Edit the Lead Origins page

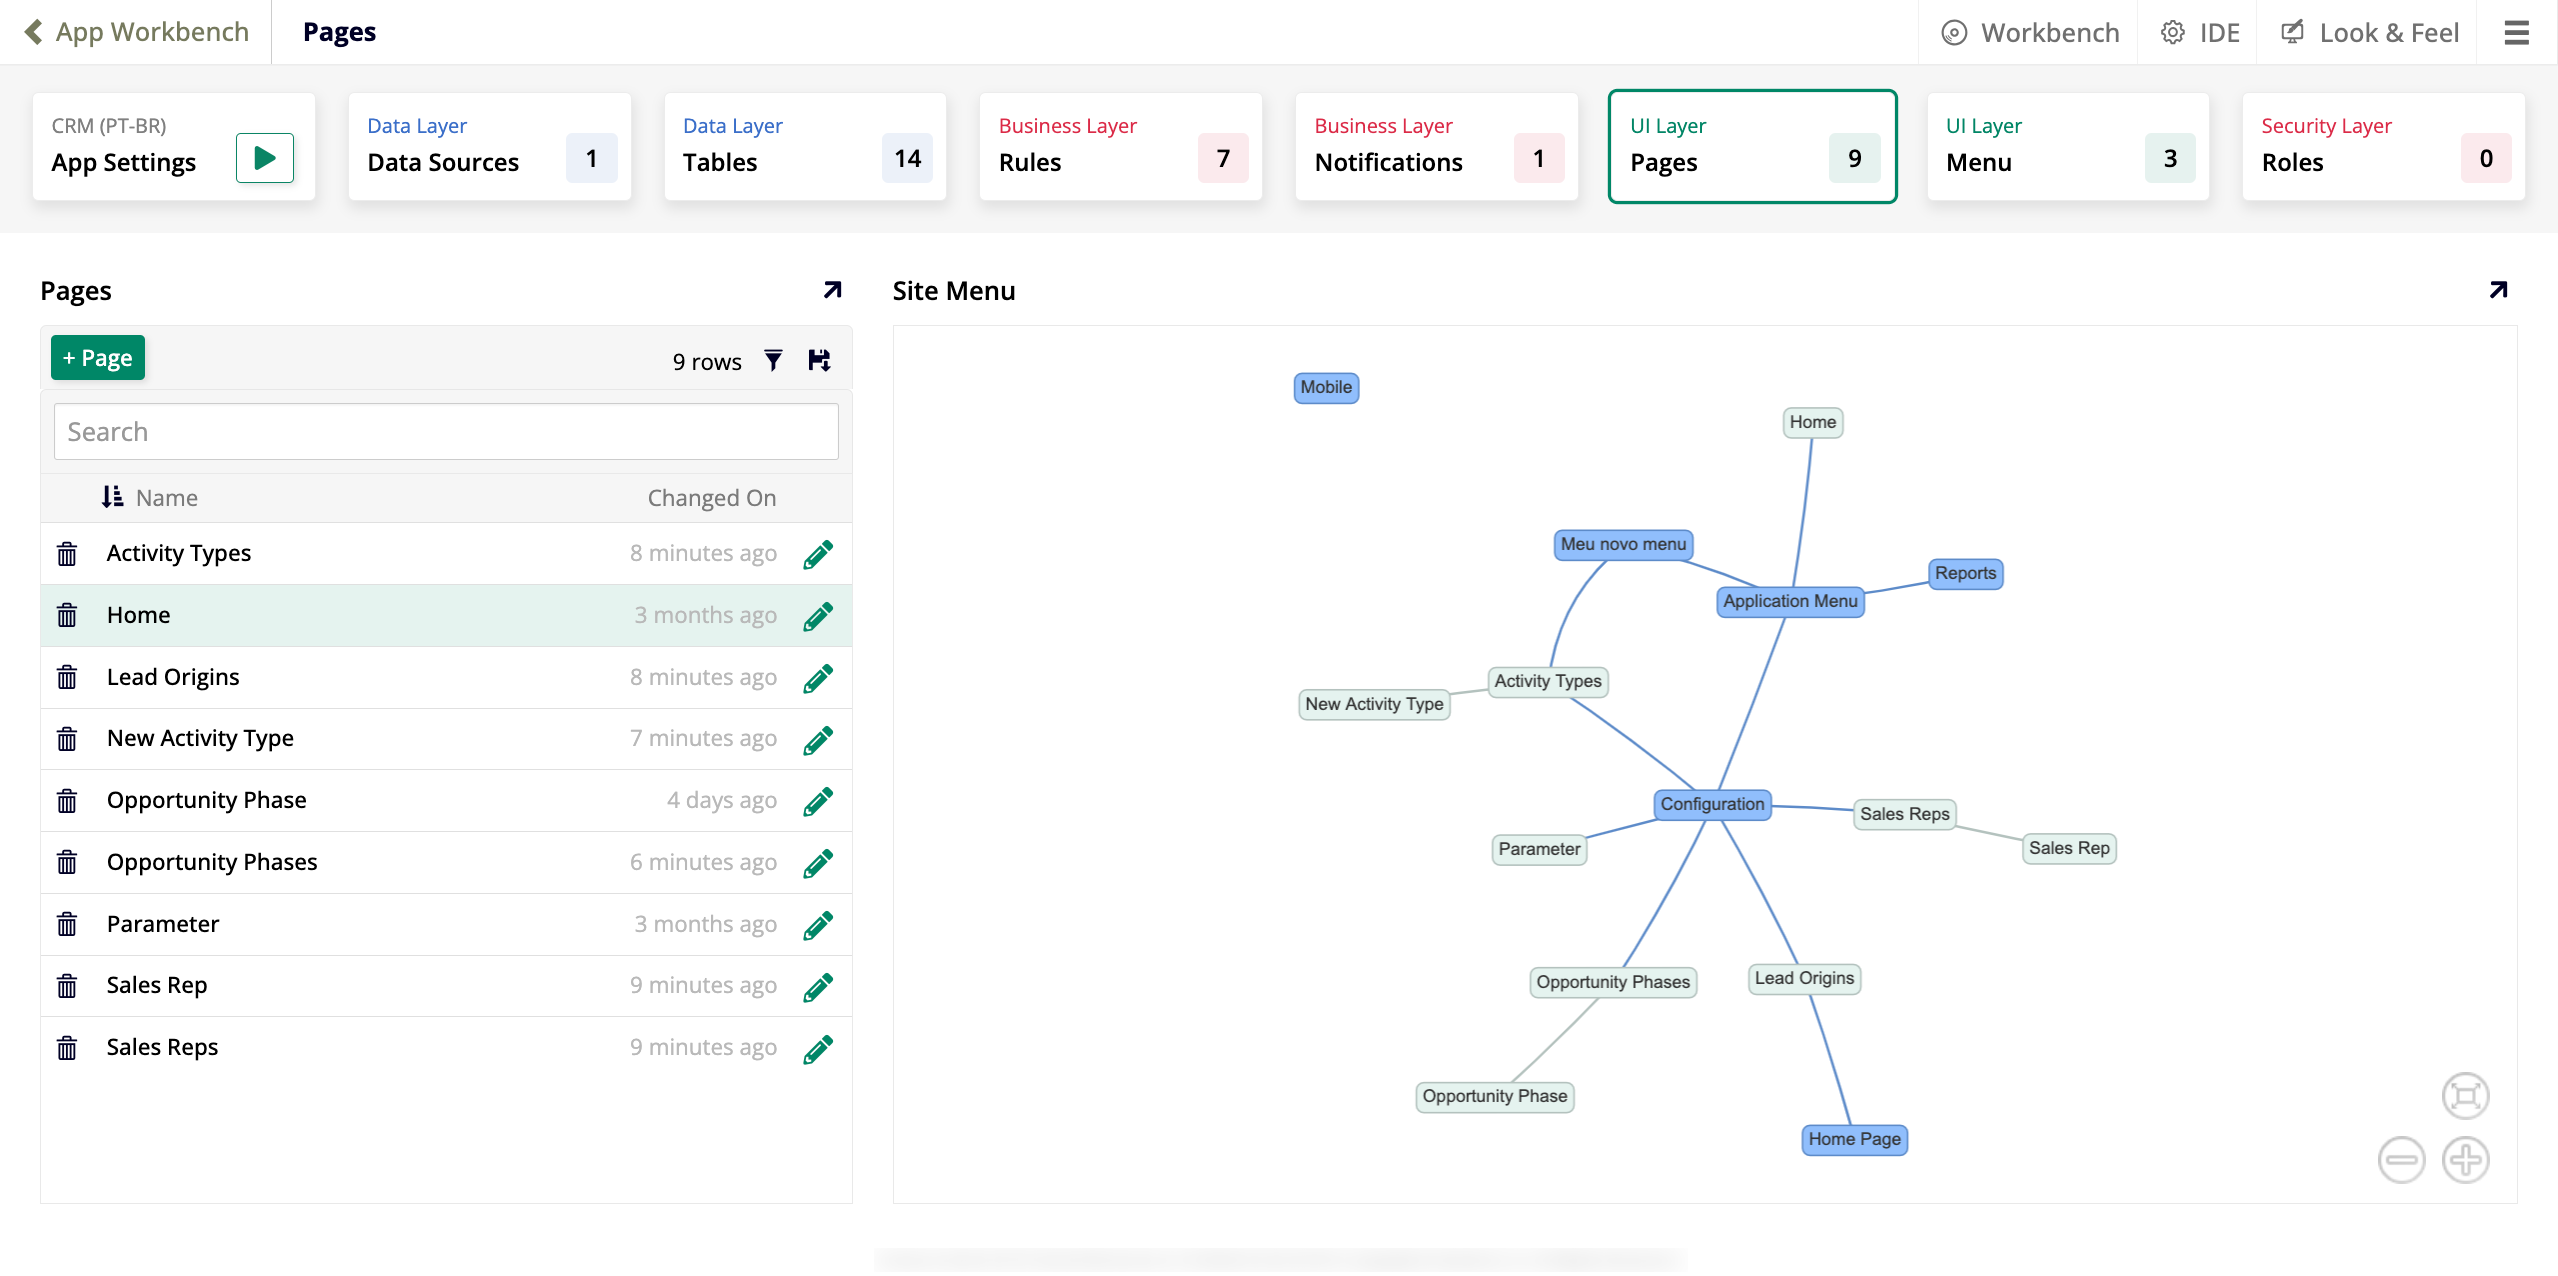(817, 678)
